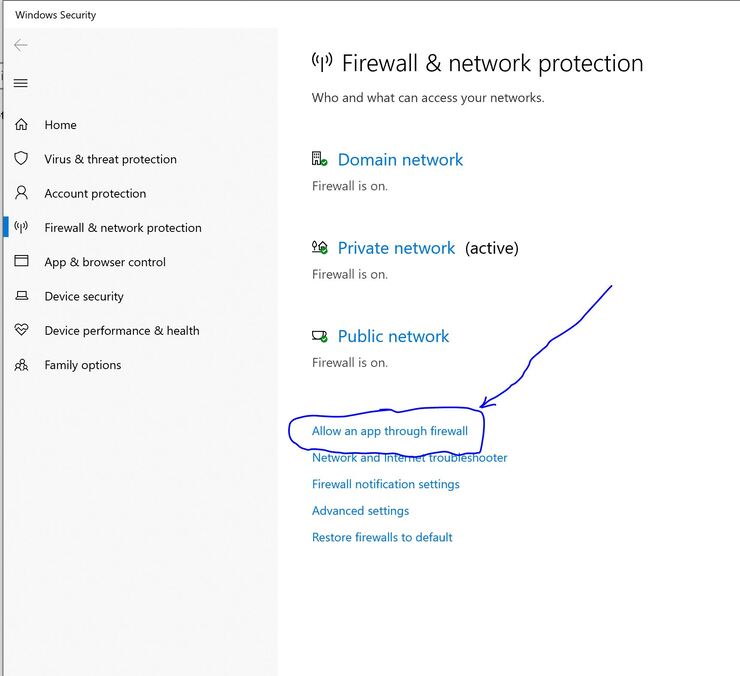Screen dimensions: 740x676
Task: Click the back arrow icon
Action: click(x=21, y=45)
